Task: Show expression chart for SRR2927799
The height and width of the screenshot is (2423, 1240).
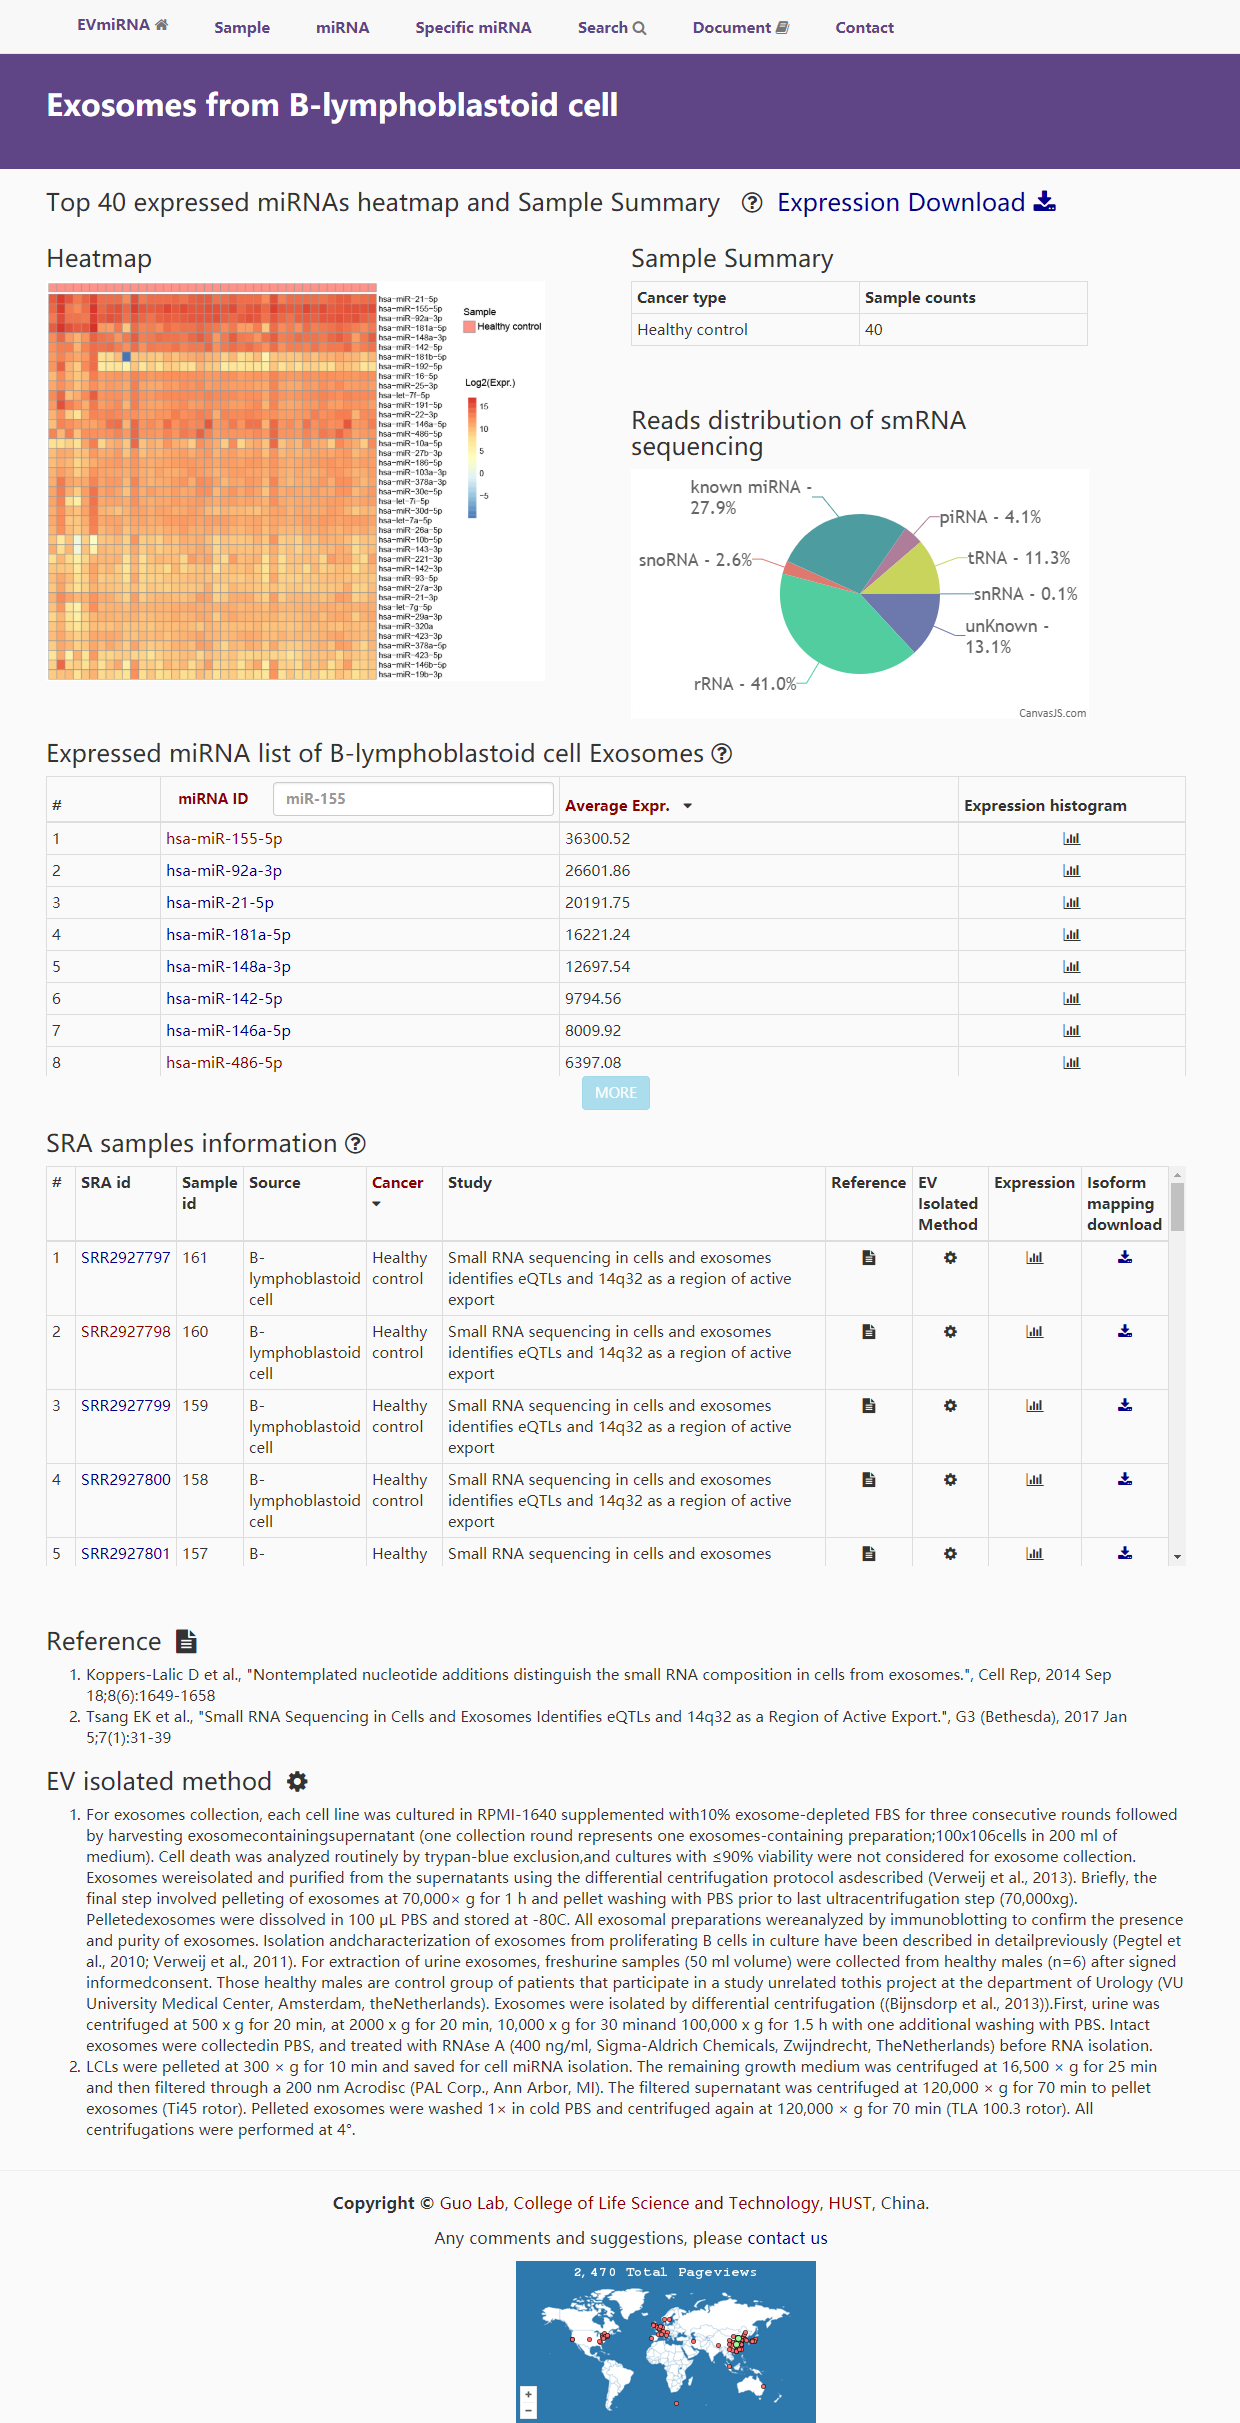Action: 1035,1406
